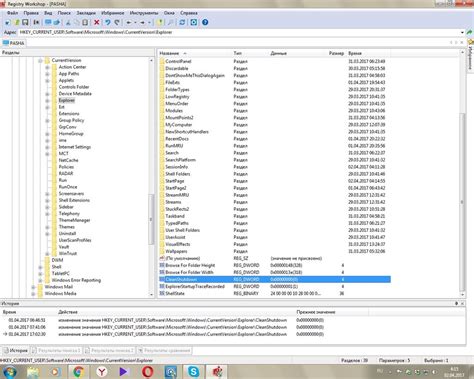Click the blue monitor connect icon
The height and width of the screenshot is (379, 474).
coord(48,22)
